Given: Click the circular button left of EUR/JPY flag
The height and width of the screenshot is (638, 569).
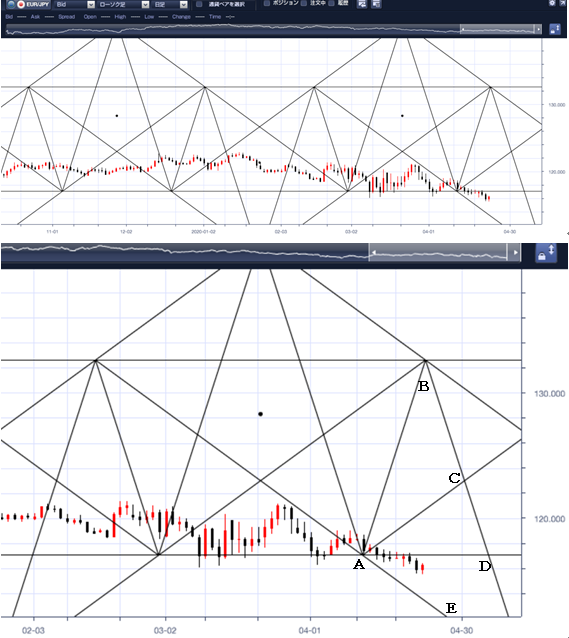Looking at the screenshot, I should click(x=11, y=4).
